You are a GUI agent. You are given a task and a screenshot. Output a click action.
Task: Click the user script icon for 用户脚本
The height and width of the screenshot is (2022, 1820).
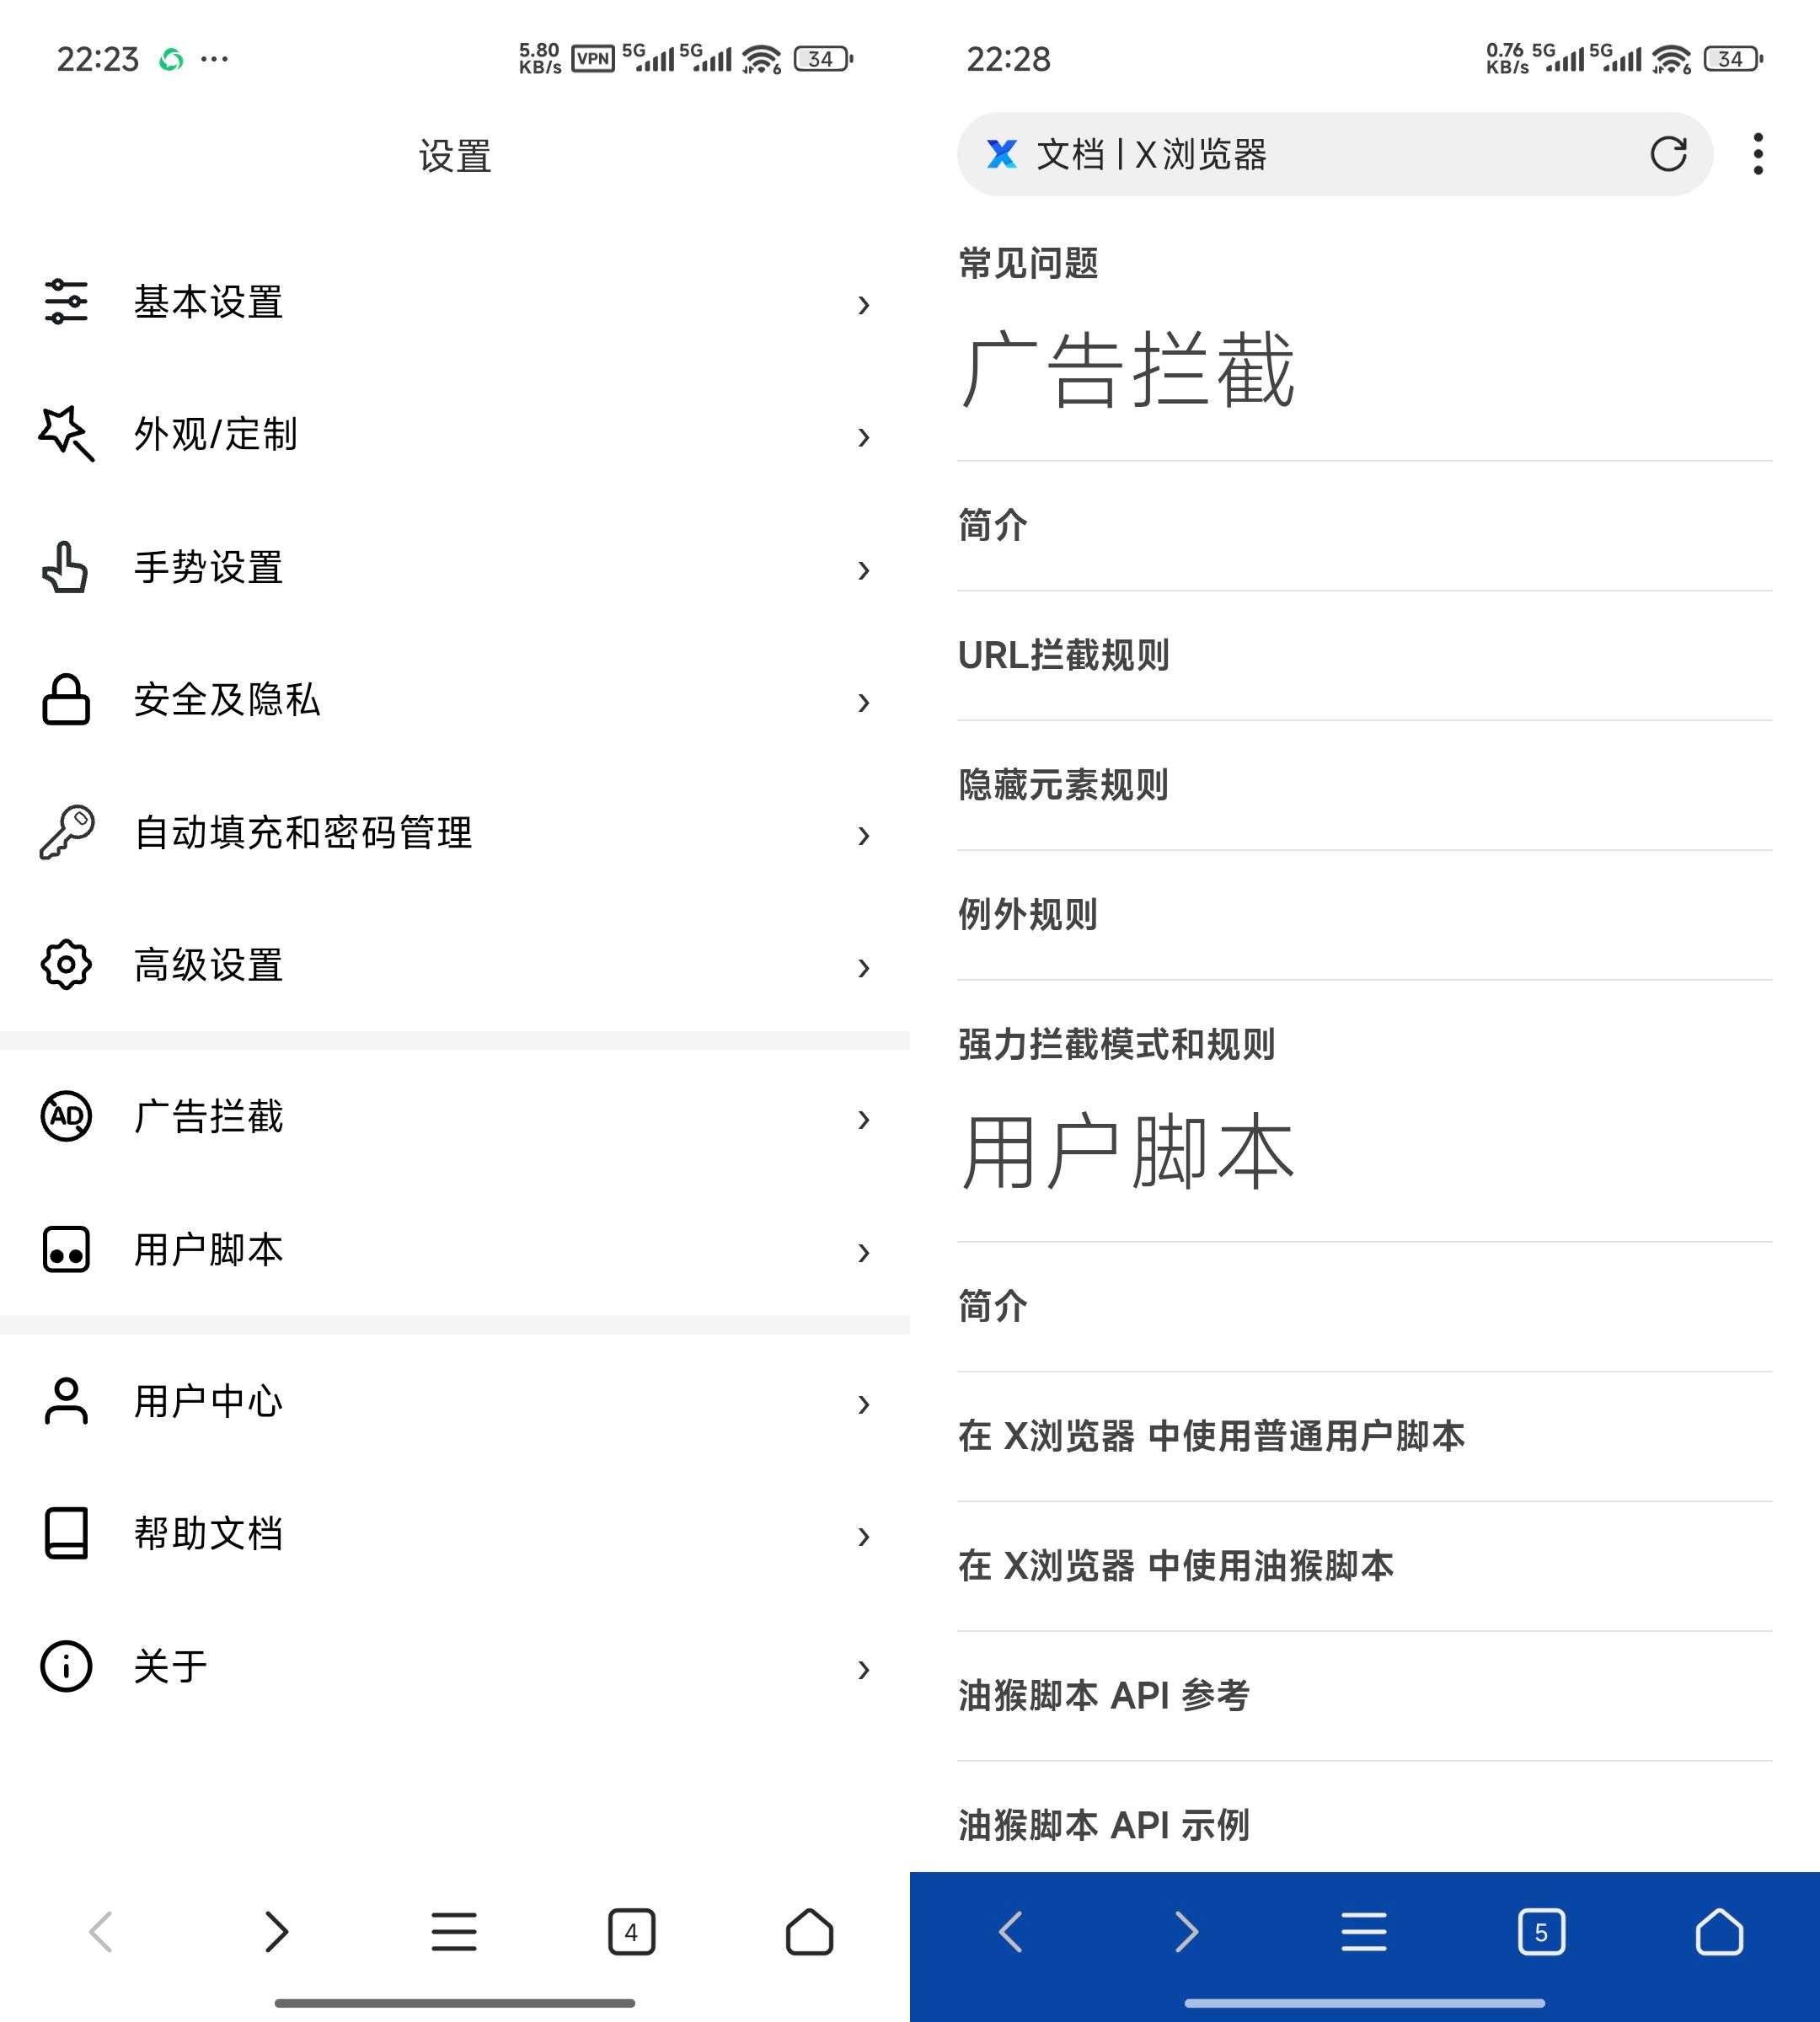coord(66,1250)
